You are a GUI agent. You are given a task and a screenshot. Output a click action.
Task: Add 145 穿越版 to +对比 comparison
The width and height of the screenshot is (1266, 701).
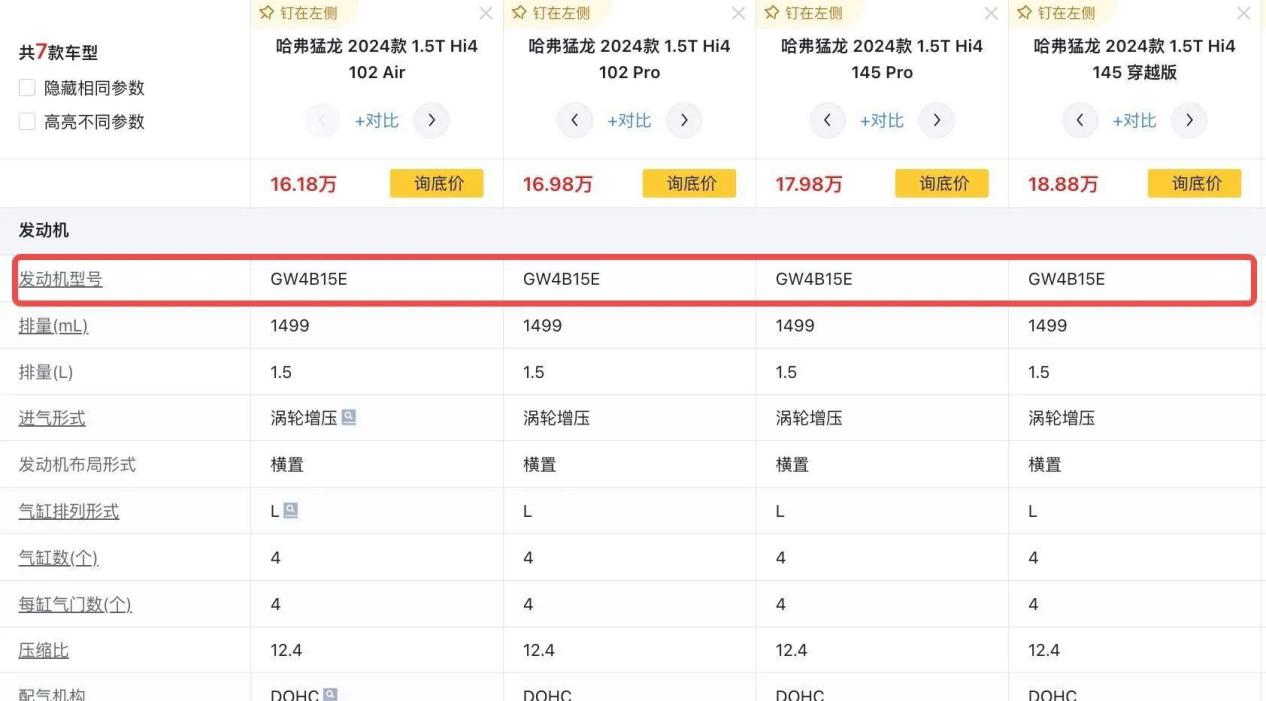(1135, 120)
